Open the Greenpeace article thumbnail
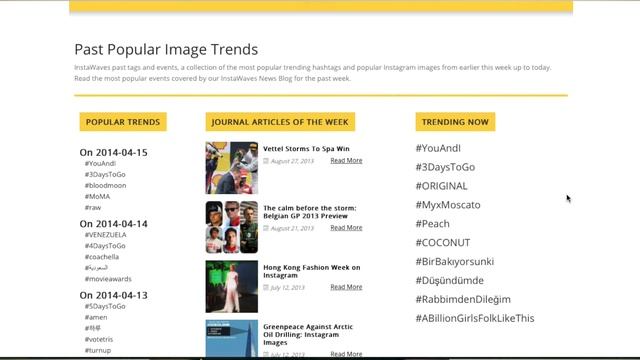 pos(232,339)
